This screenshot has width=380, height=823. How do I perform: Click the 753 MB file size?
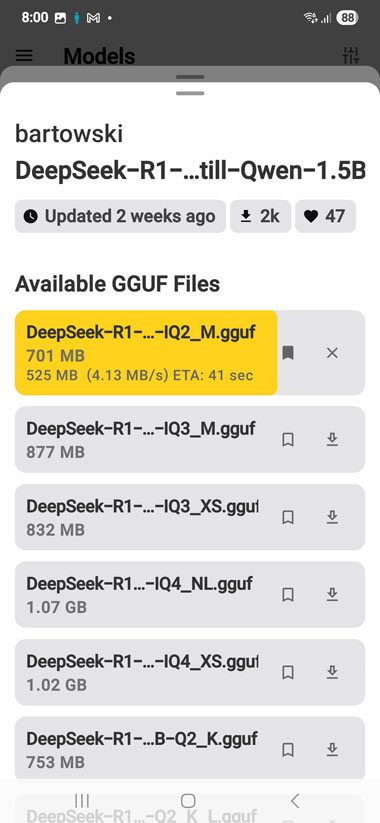click(x=55, y=762)
